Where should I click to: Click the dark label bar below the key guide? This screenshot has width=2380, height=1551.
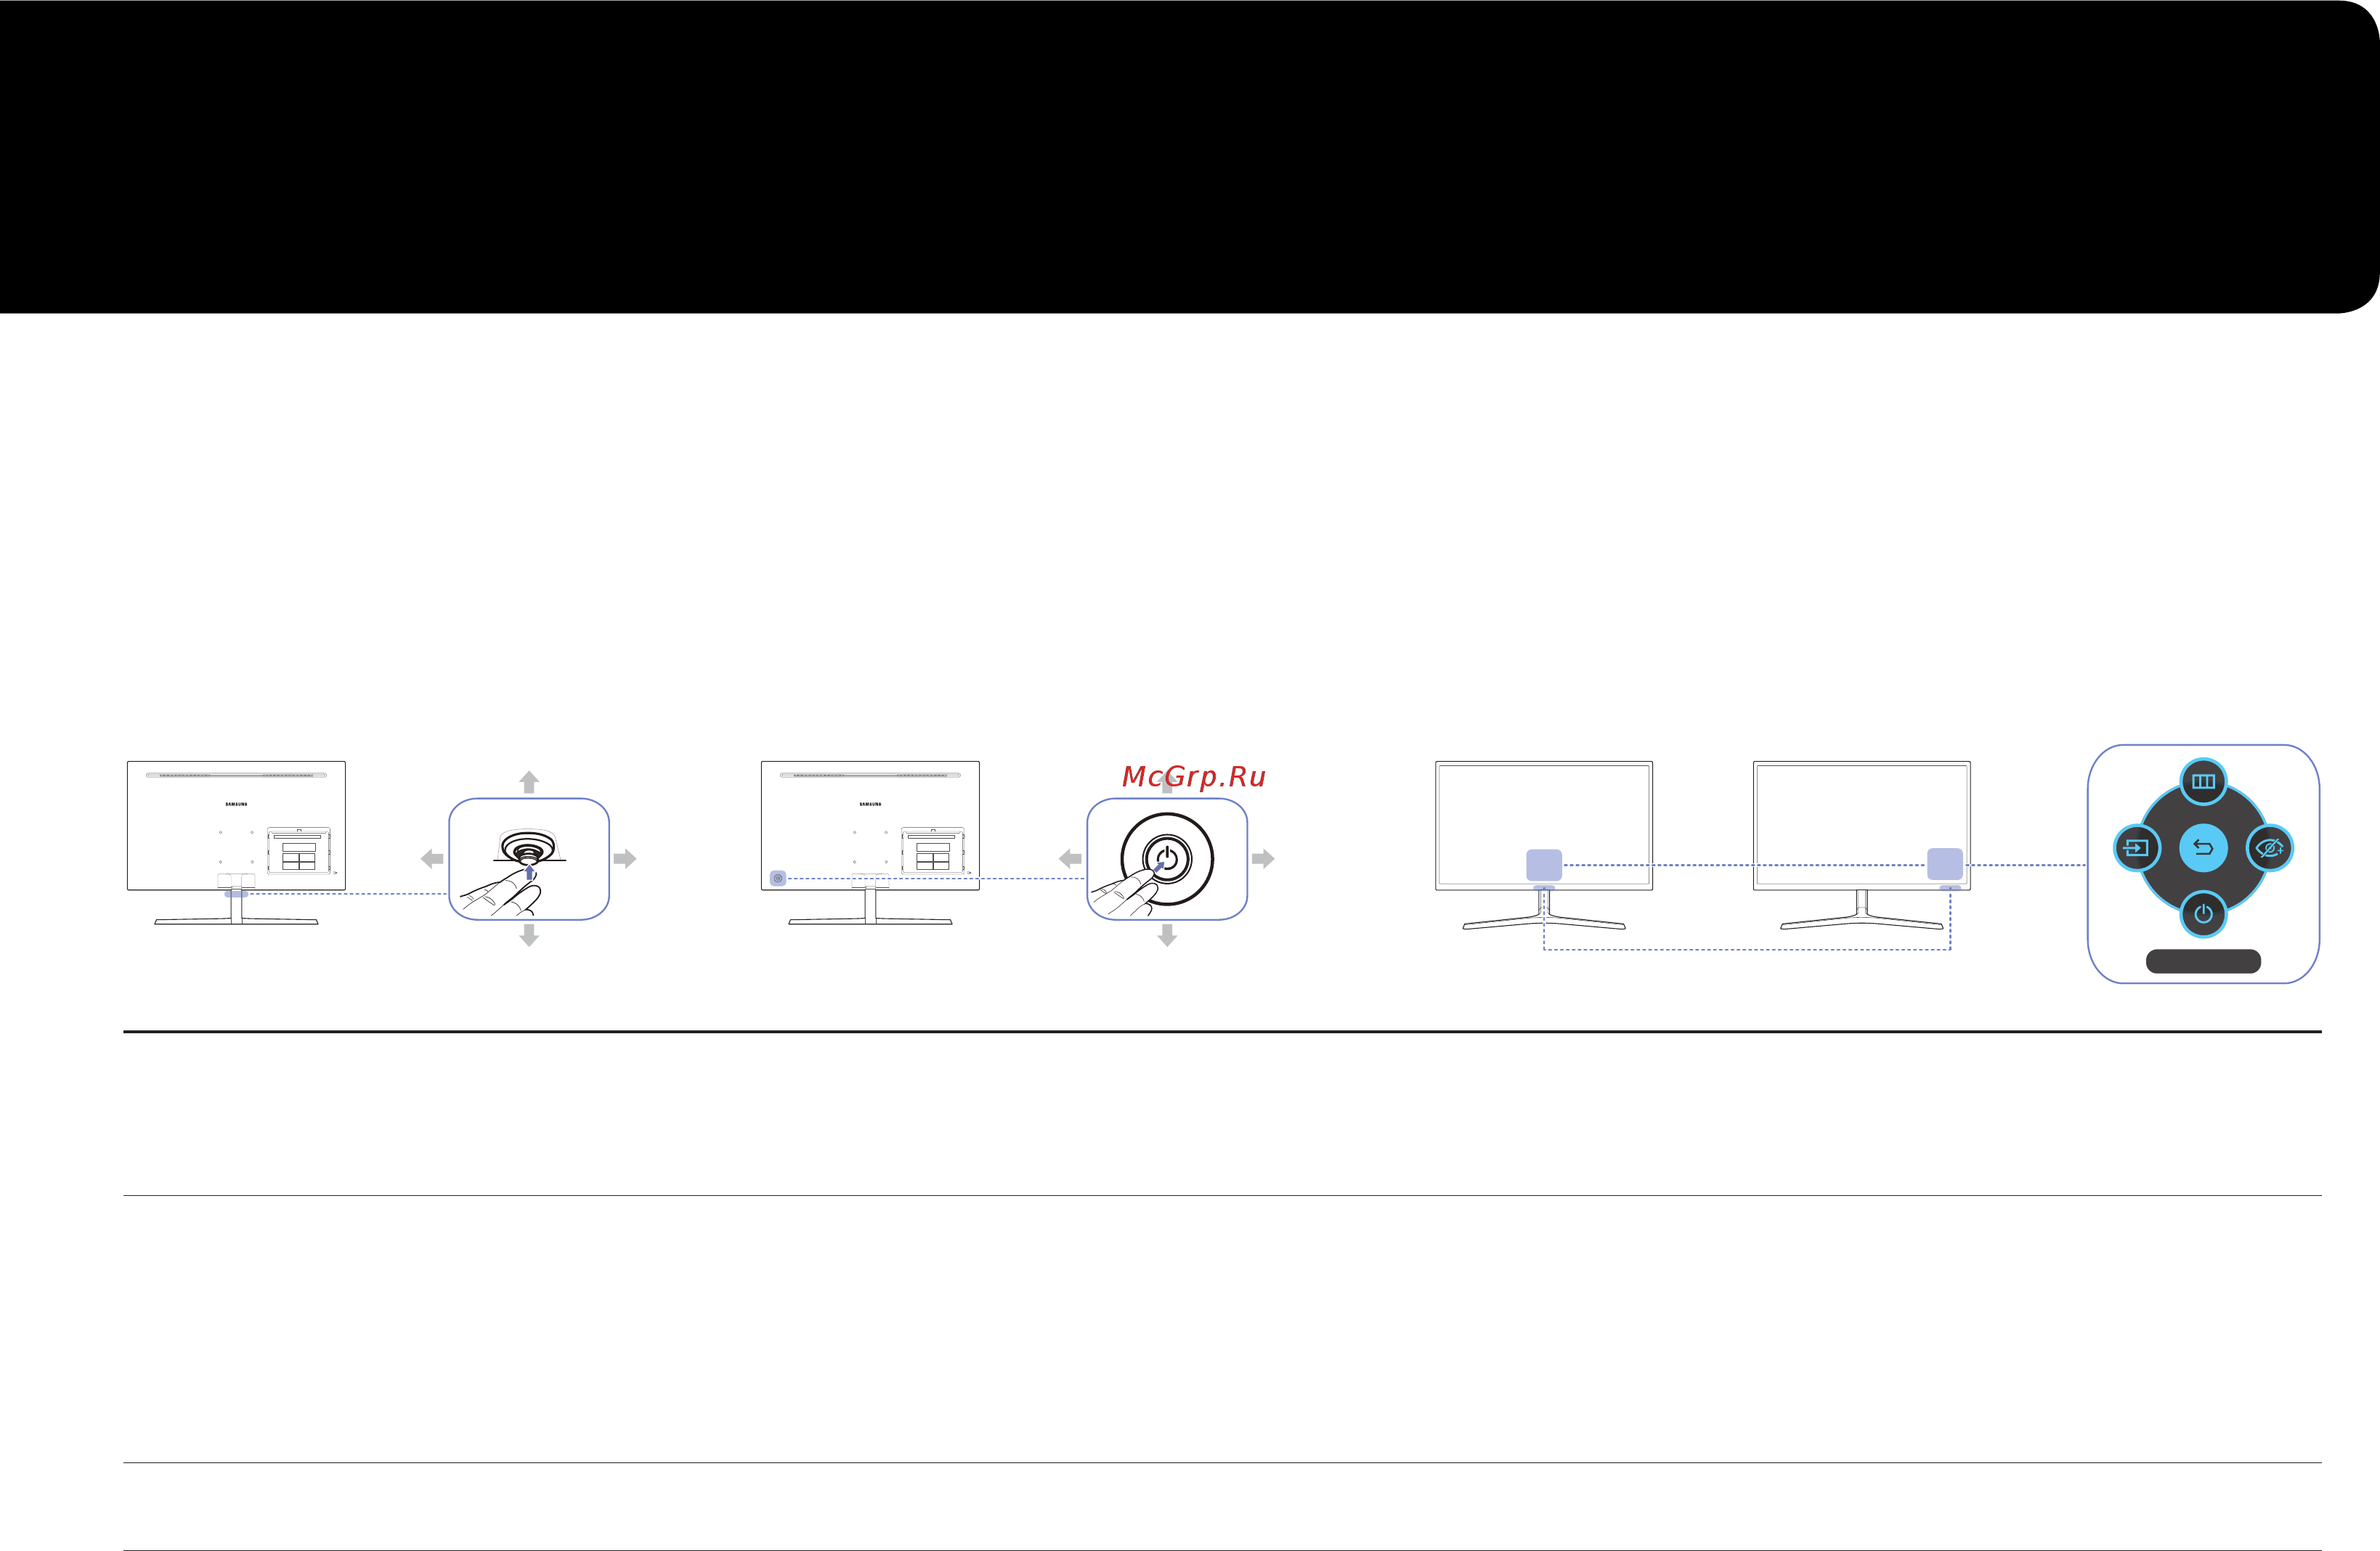pyautogui.click(x=2203, y=961)
